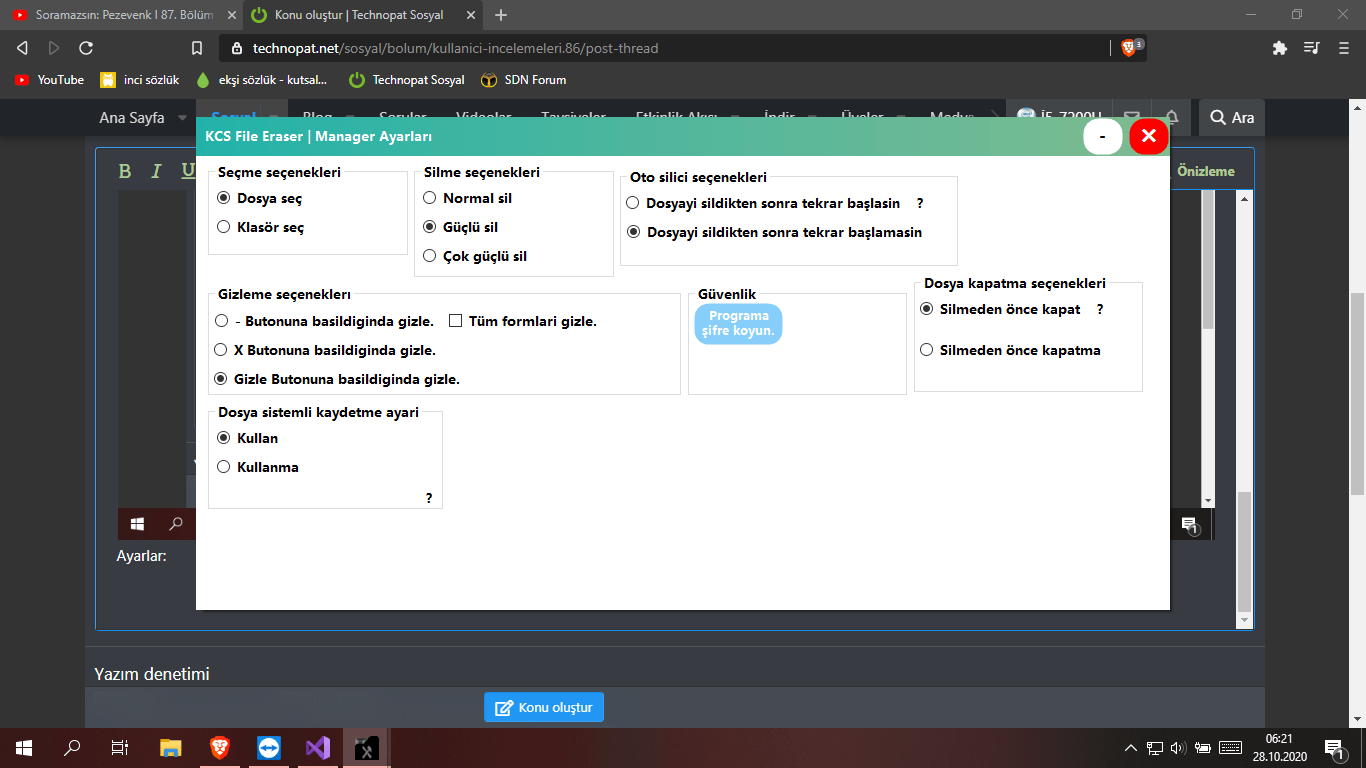Open TeamViewer from the taskbar

pyautogui.click(x=269, y=748)
